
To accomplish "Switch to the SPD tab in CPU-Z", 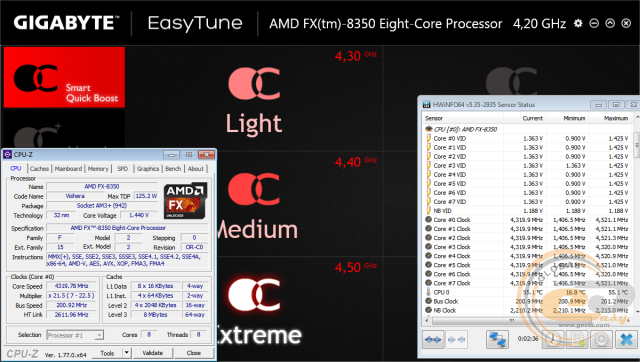I will point(122,169).
